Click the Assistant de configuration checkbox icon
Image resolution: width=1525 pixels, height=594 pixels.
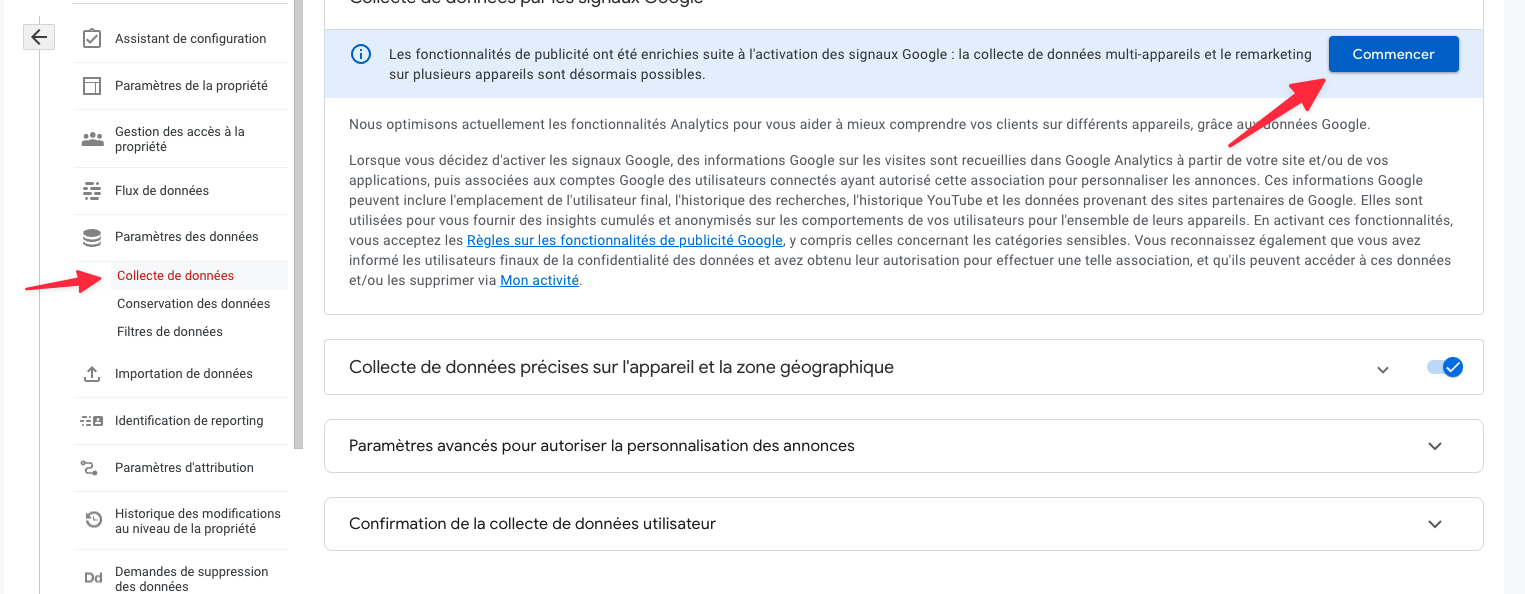(92, 39)
